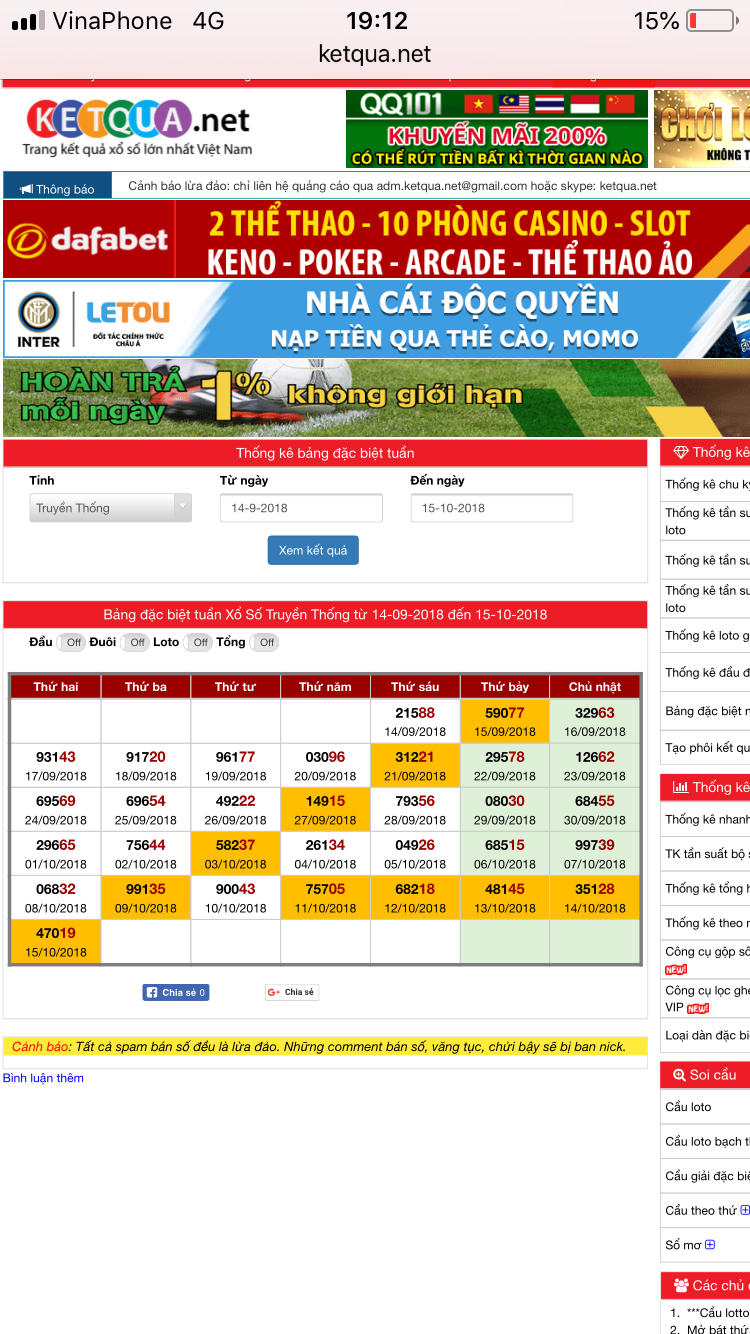Open the Tỉnh dropdown Truyền Thống
The height and width of the screenshot is (1334, 750).
(x=110, y=508)
